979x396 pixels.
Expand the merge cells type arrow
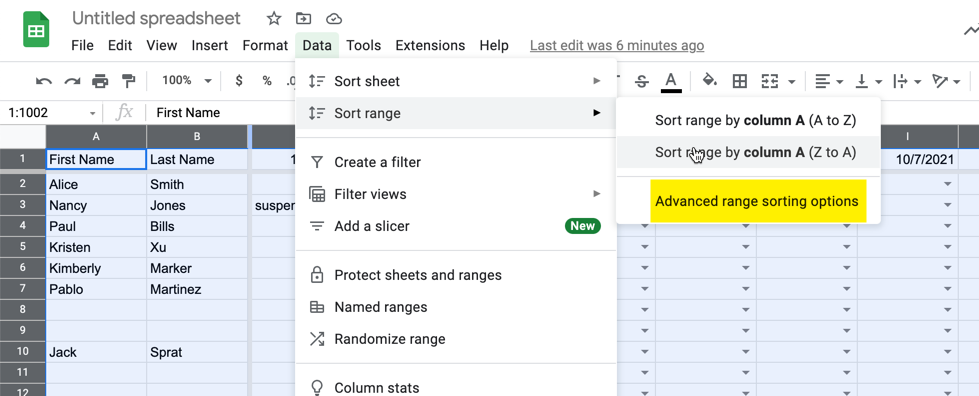pyautogui.click(x=792, y=81)
